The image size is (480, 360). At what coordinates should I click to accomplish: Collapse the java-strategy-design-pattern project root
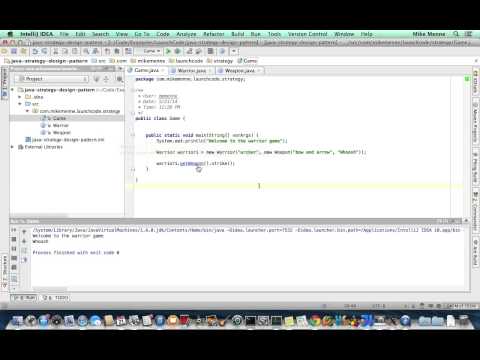(x=12, y=90)
